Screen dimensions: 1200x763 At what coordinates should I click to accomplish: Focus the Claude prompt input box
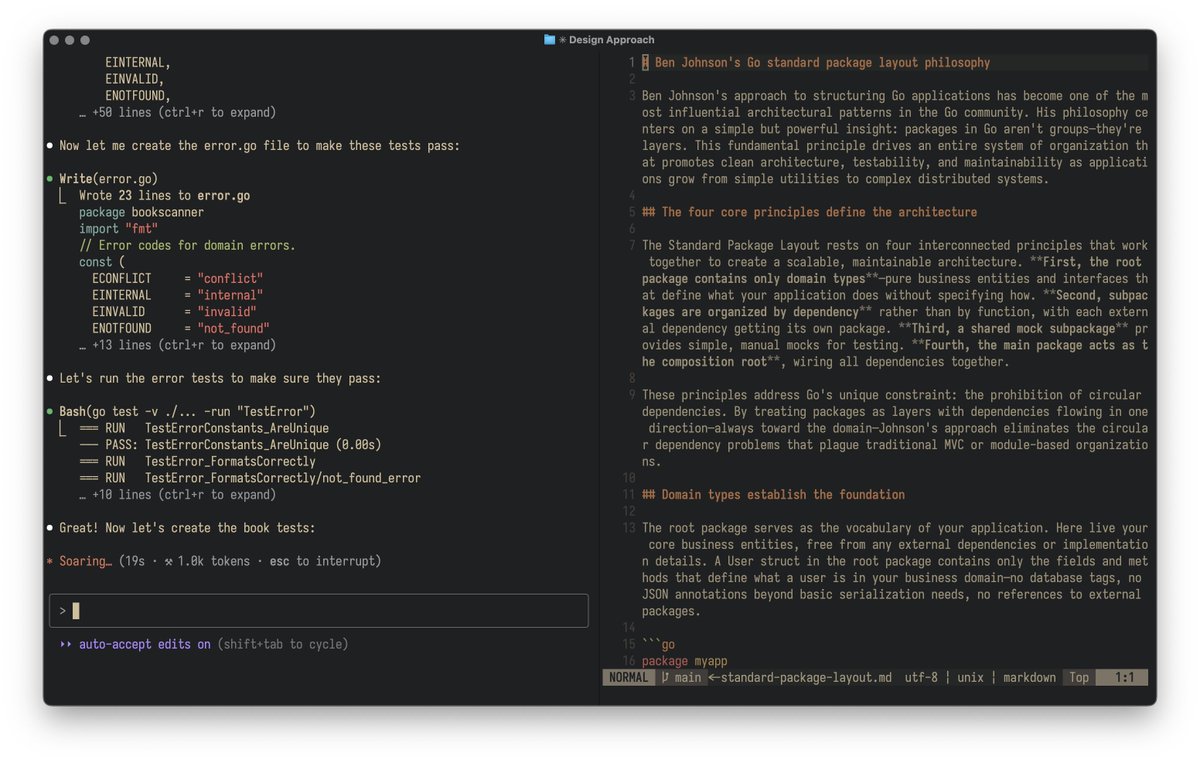click(x=319, y=611)
